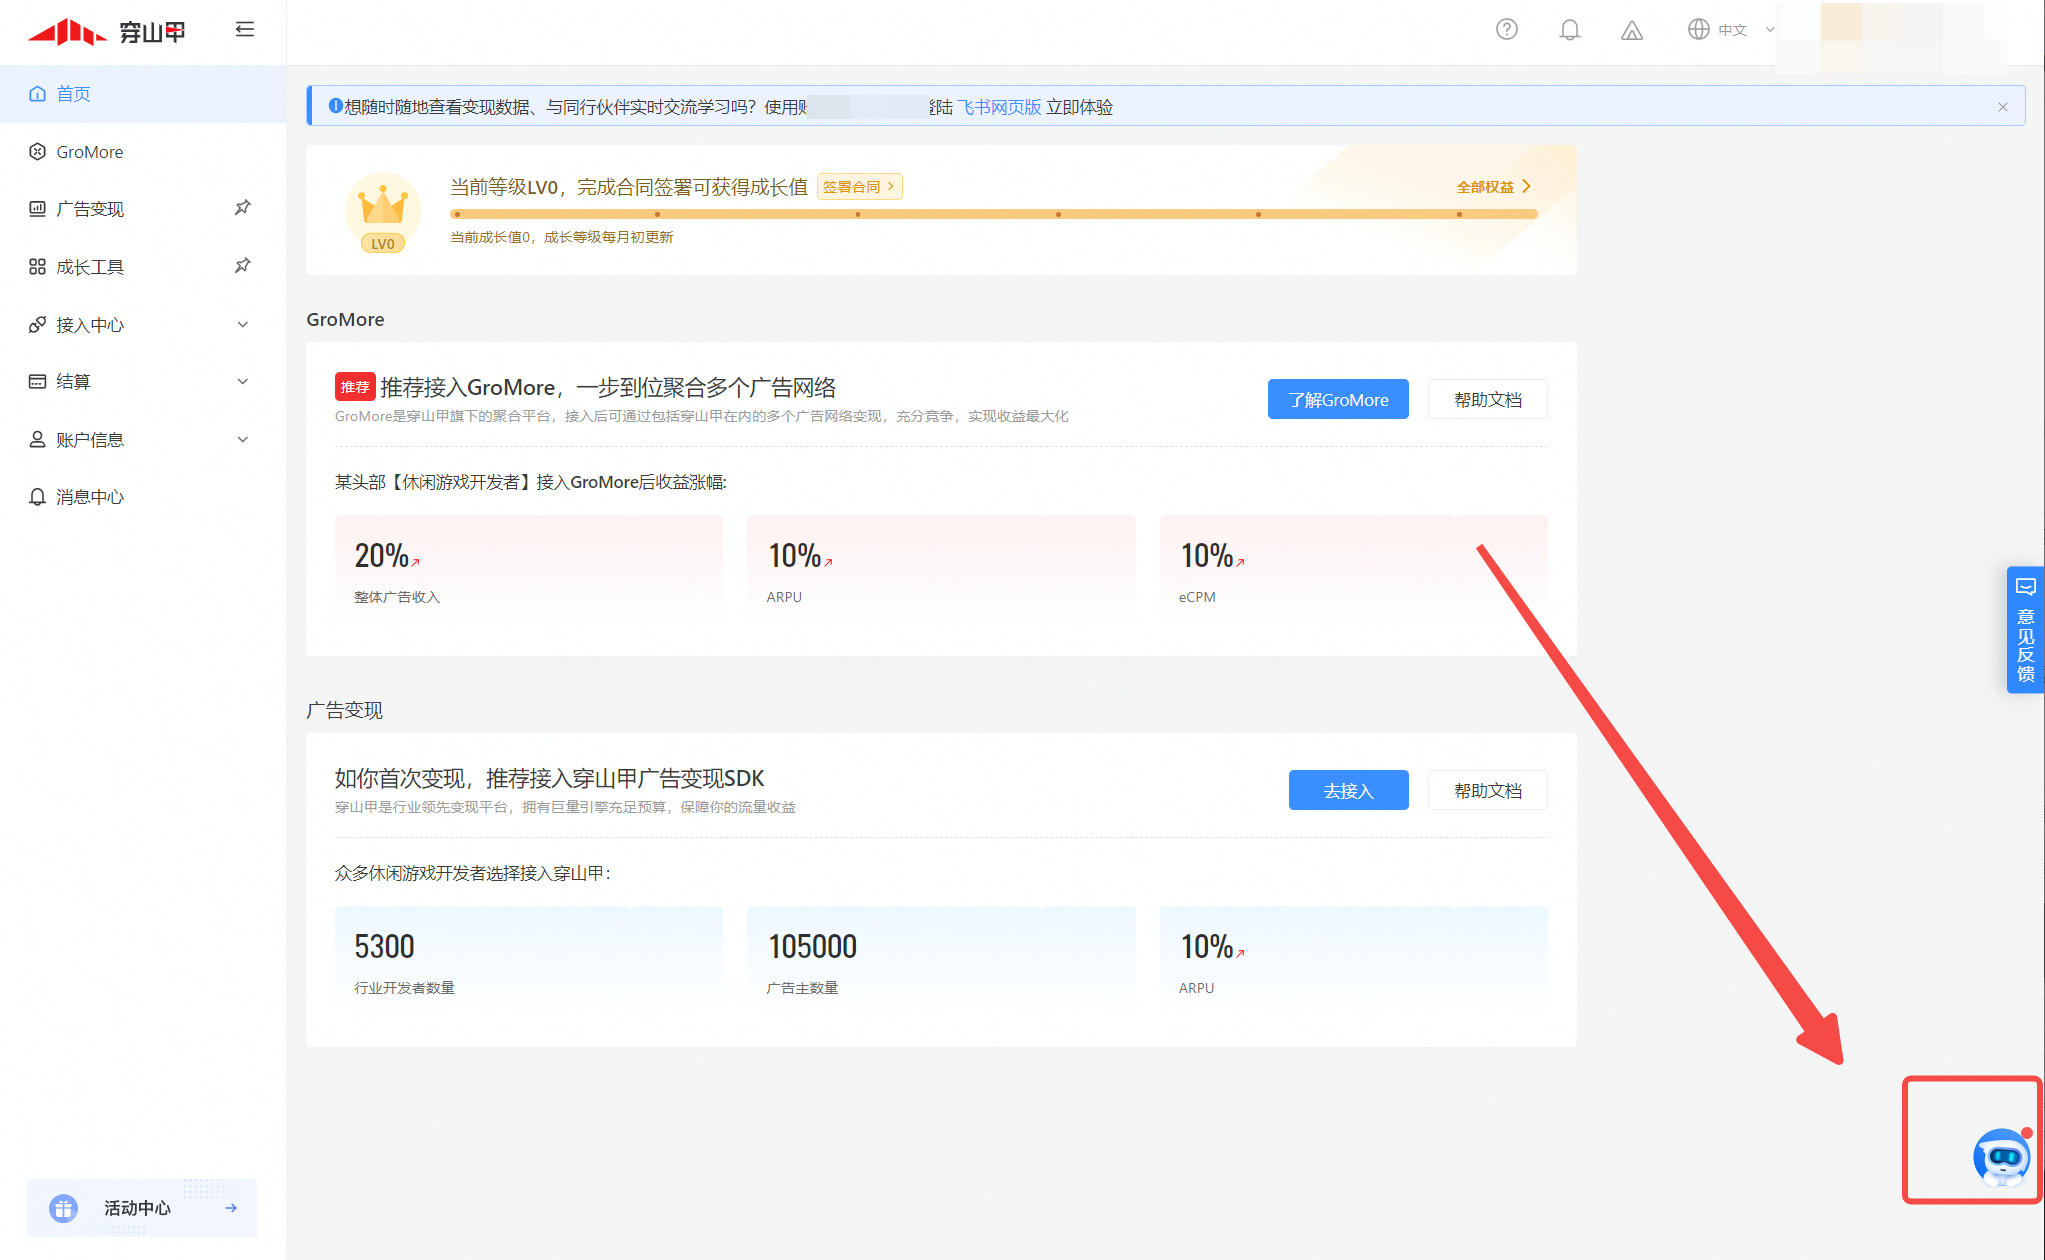The height and width of the screenshot is (1260, 2045).
Task: Click the 首页 house icon
Action: [x=37, y=94]
